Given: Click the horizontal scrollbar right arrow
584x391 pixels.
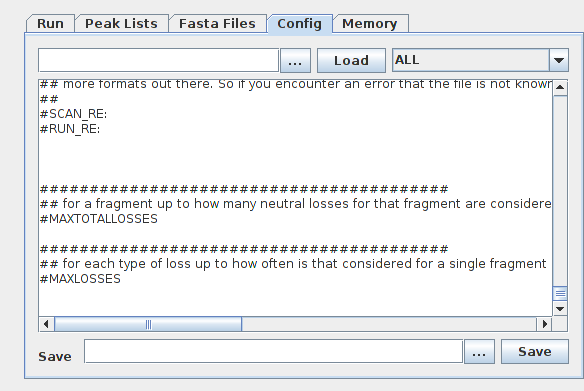Looking at the screenshot, I should [545, 324].
